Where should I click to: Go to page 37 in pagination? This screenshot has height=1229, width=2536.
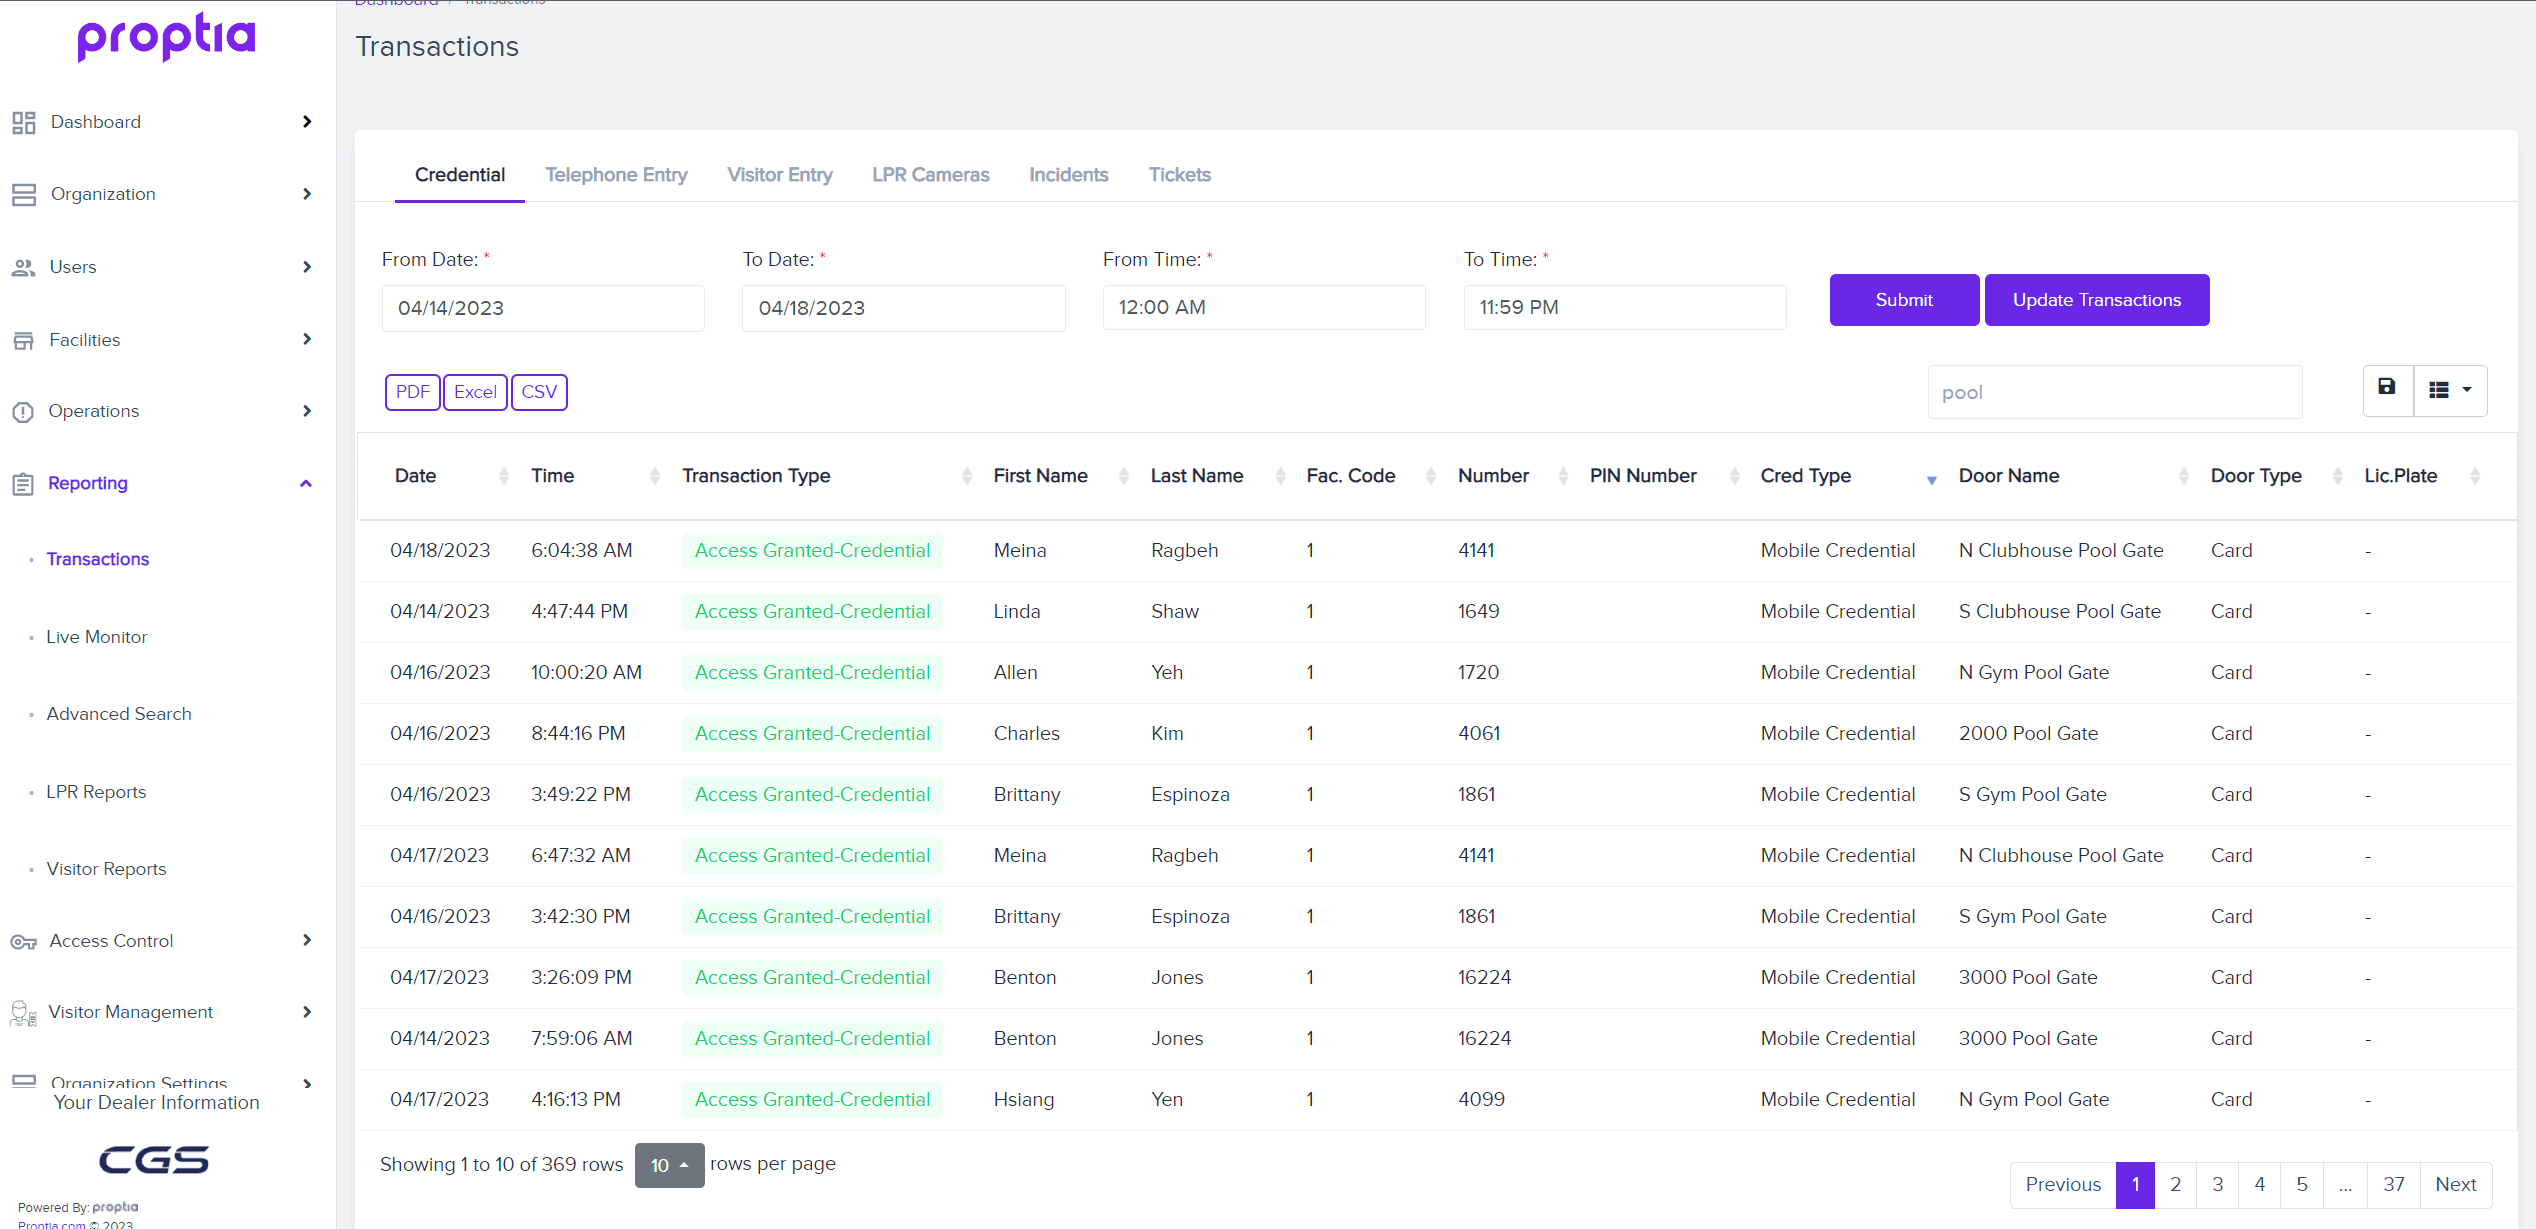(2393, 1185)
